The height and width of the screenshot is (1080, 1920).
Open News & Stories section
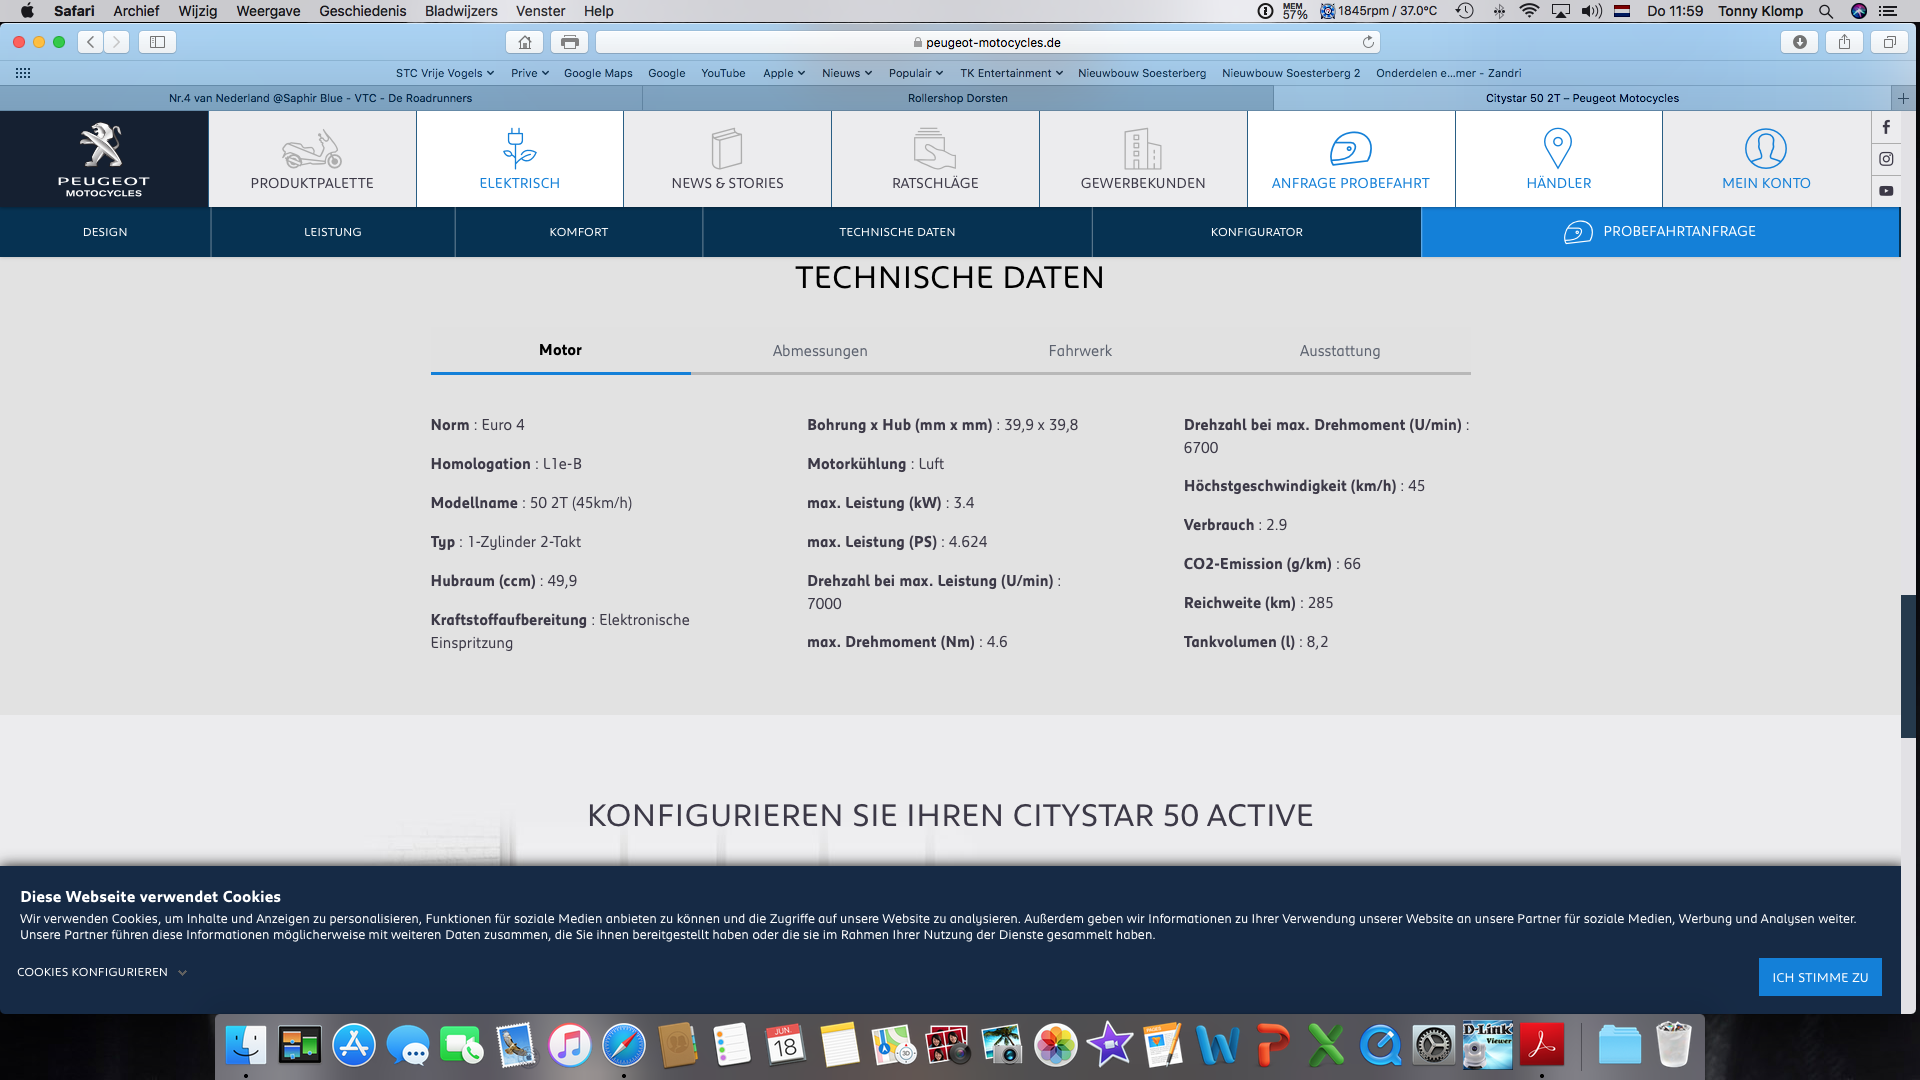click(727, 159)
